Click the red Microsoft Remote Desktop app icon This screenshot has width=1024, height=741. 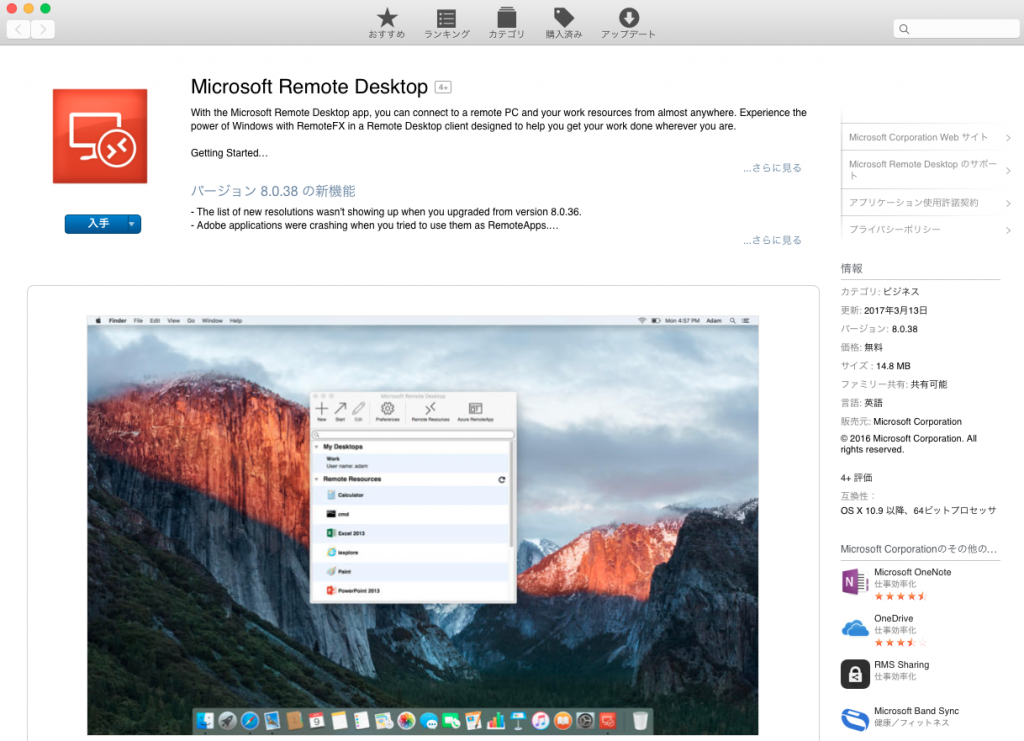pos(100,136)
